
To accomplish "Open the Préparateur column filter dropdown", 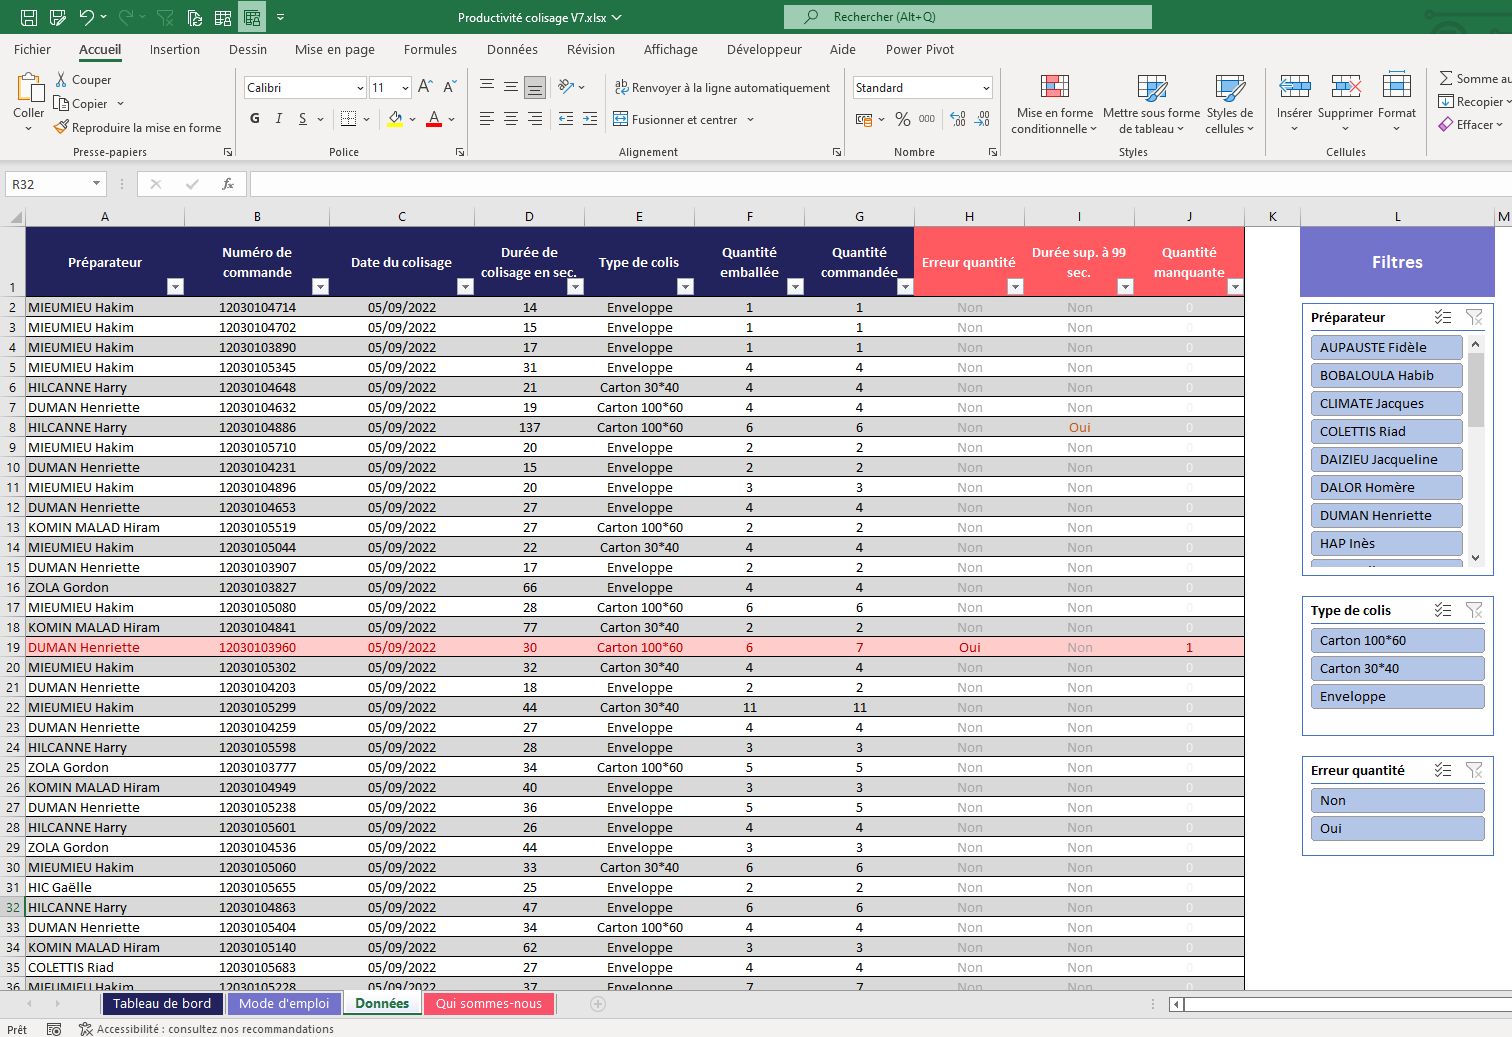I will click(x=175, y=287).
